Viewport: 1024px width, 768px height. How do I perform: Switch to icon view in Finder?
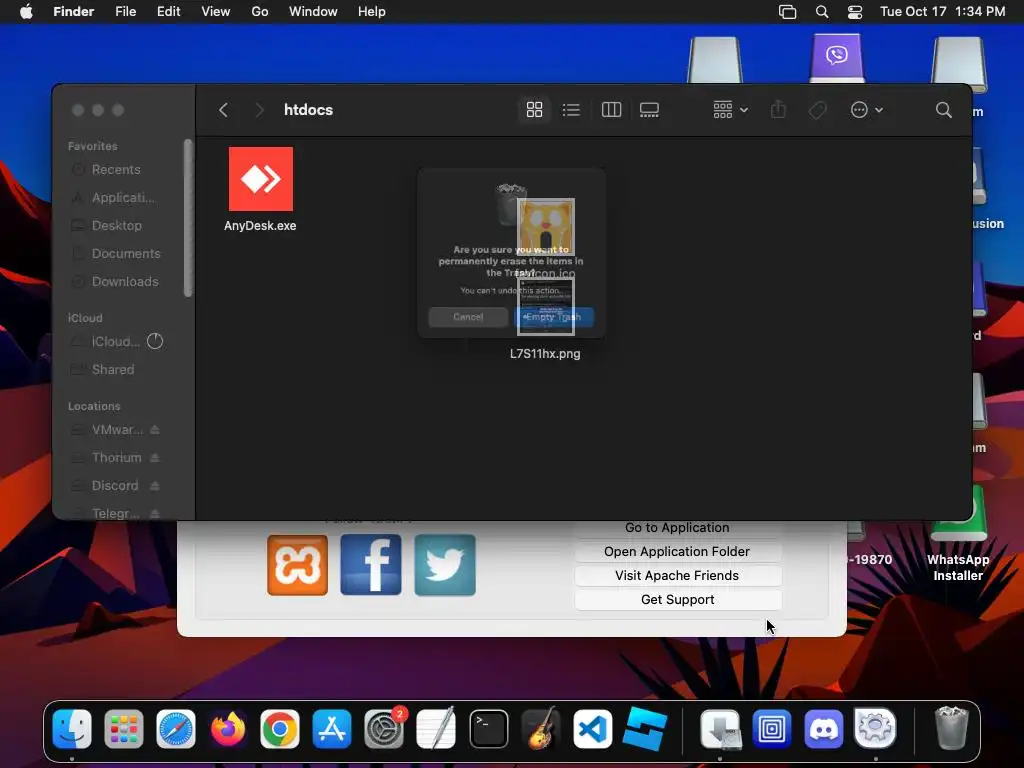[x=534, y=110]
